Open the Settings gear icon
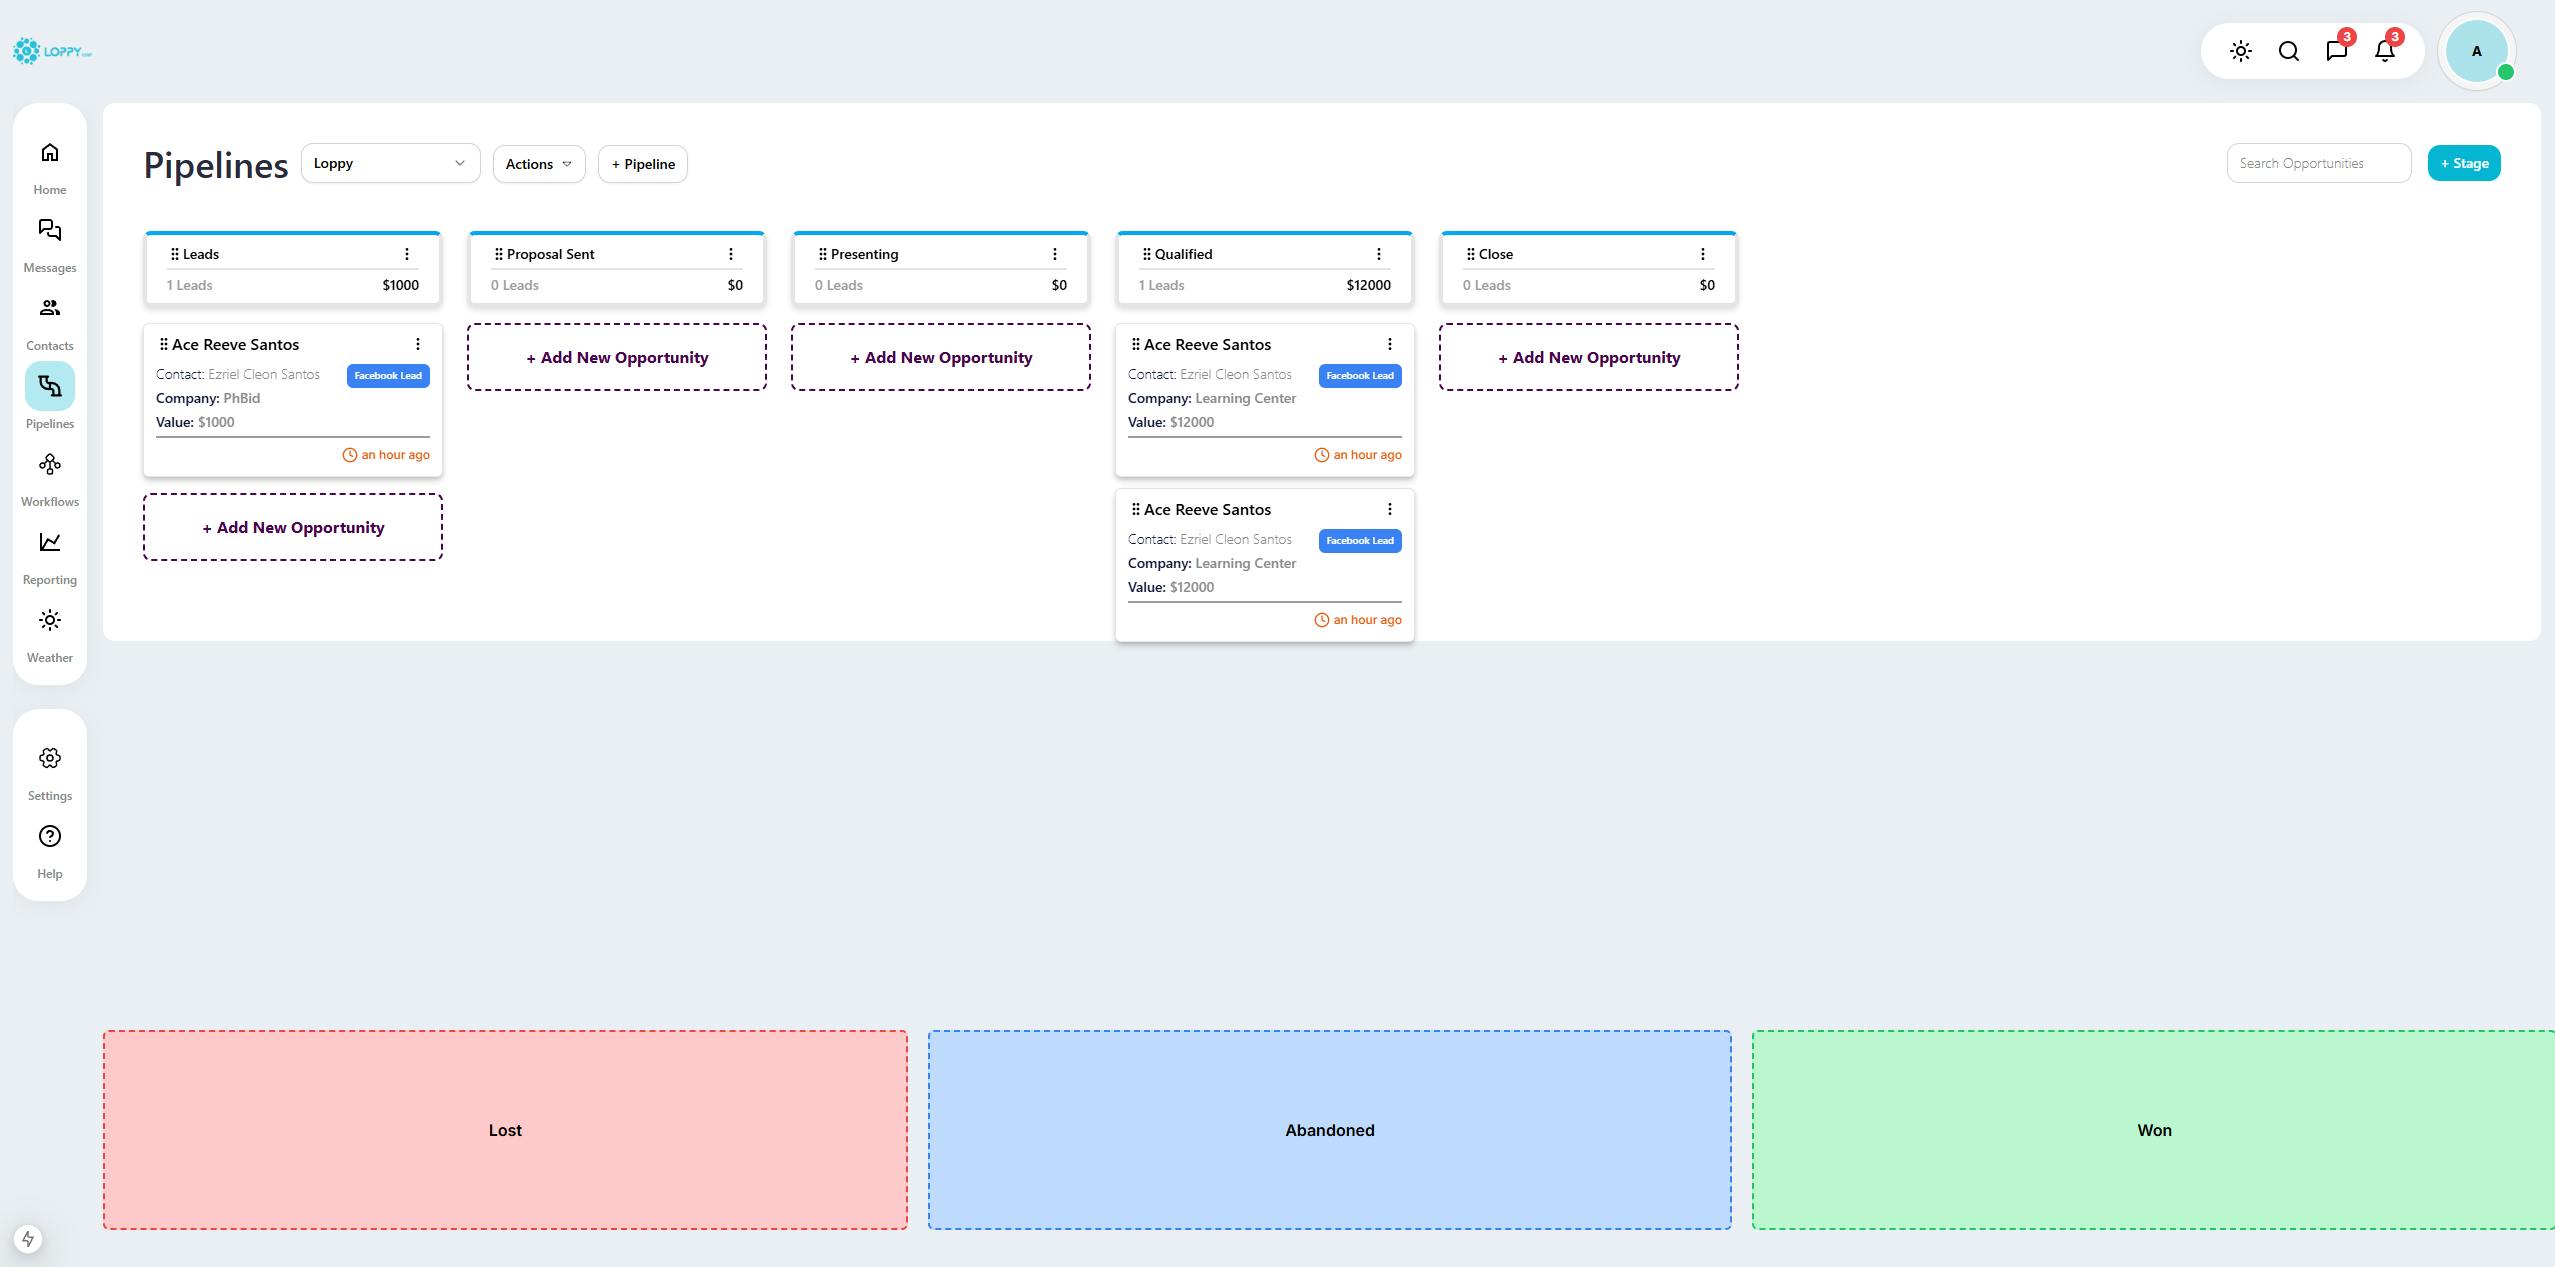The height and width of the screenshot is (1267, 2555). [50, 759]
